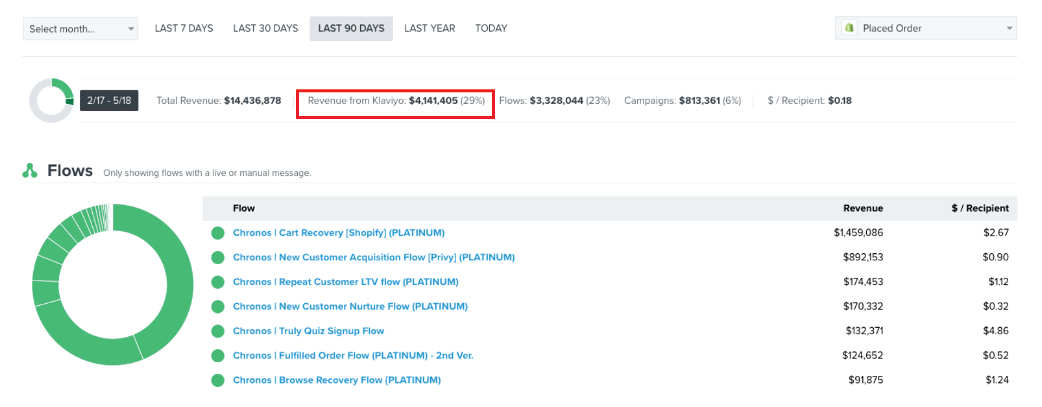Screen dimensions: 1042x407
Task: Switch to Last Year range
Action: click(430, 29)
